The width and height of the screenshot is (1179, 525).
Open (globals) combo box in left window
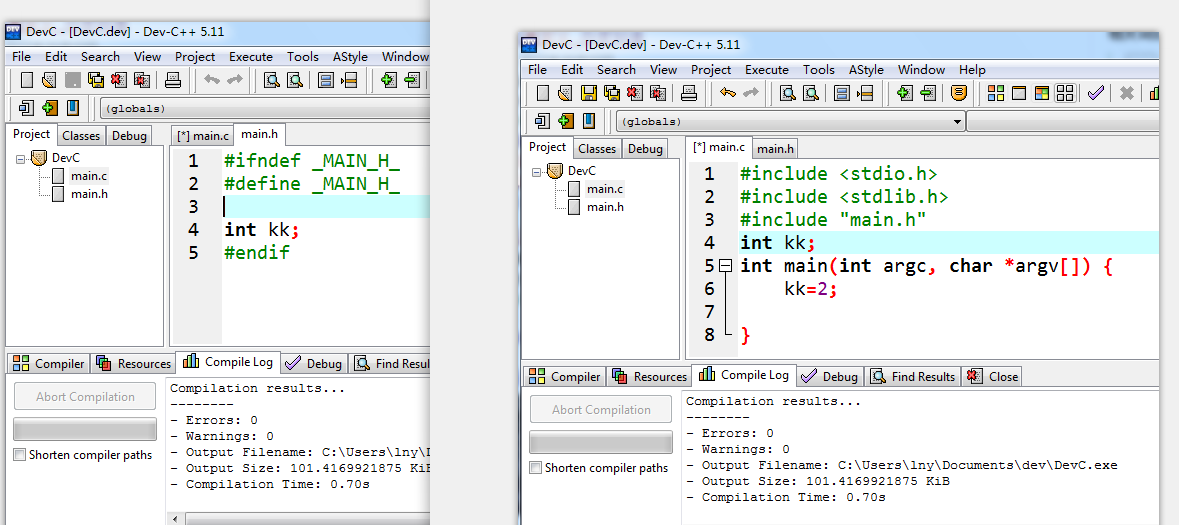pos(265,108)
